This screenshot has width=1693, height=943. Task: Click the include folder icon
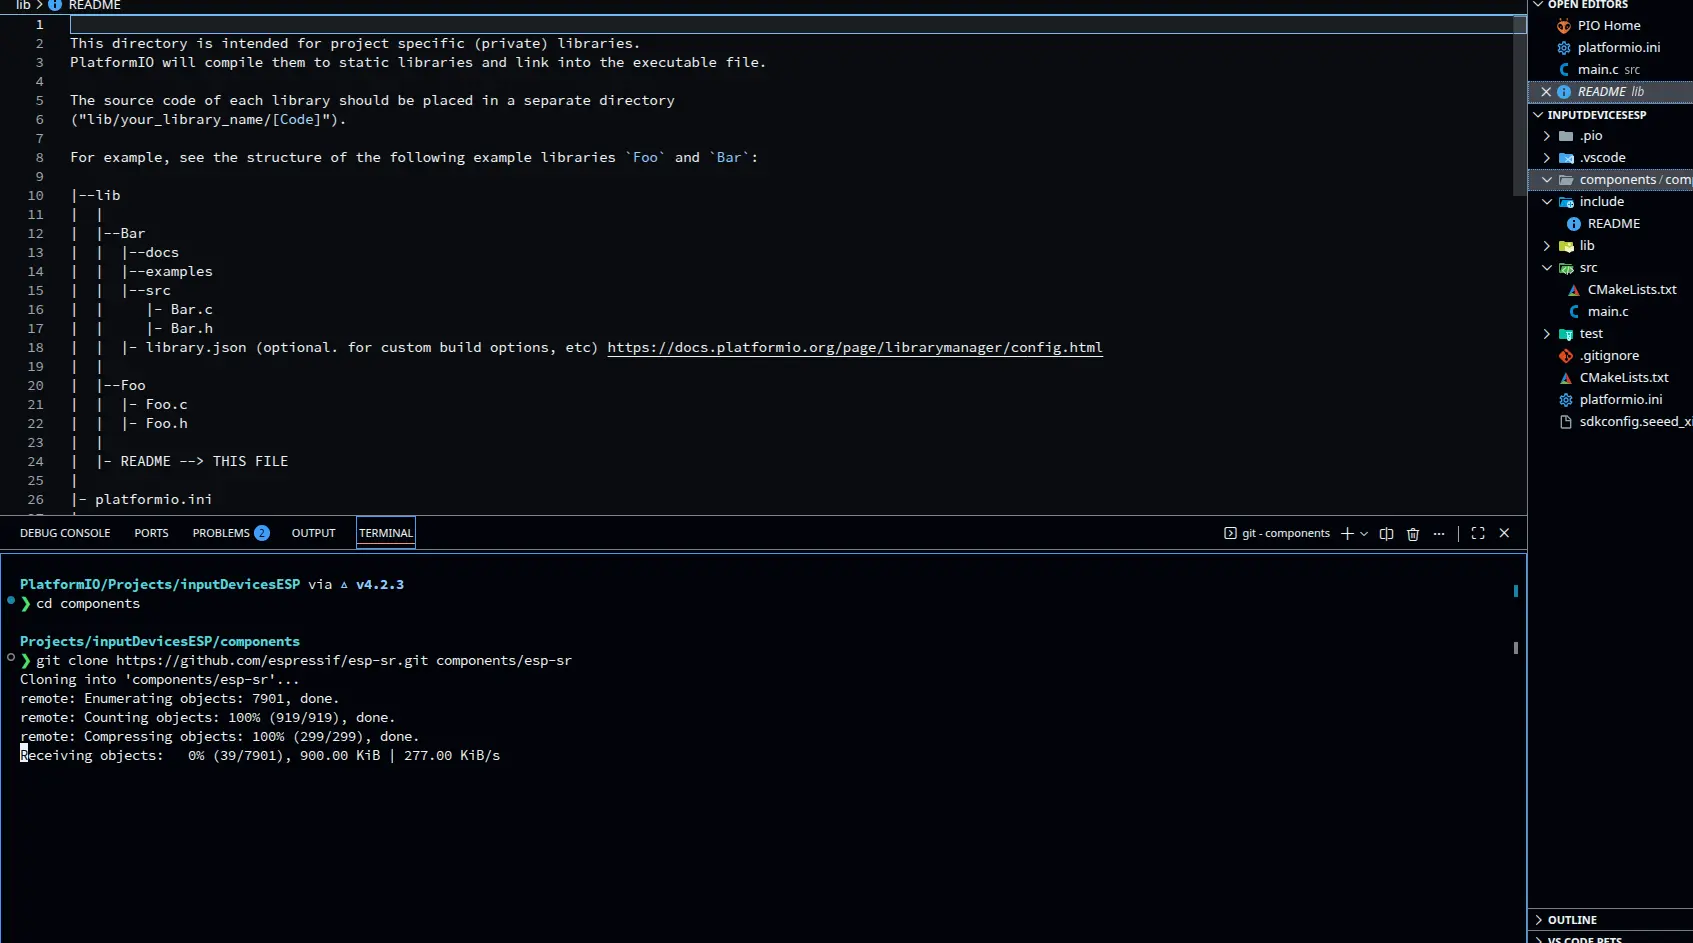(1566, 202)
